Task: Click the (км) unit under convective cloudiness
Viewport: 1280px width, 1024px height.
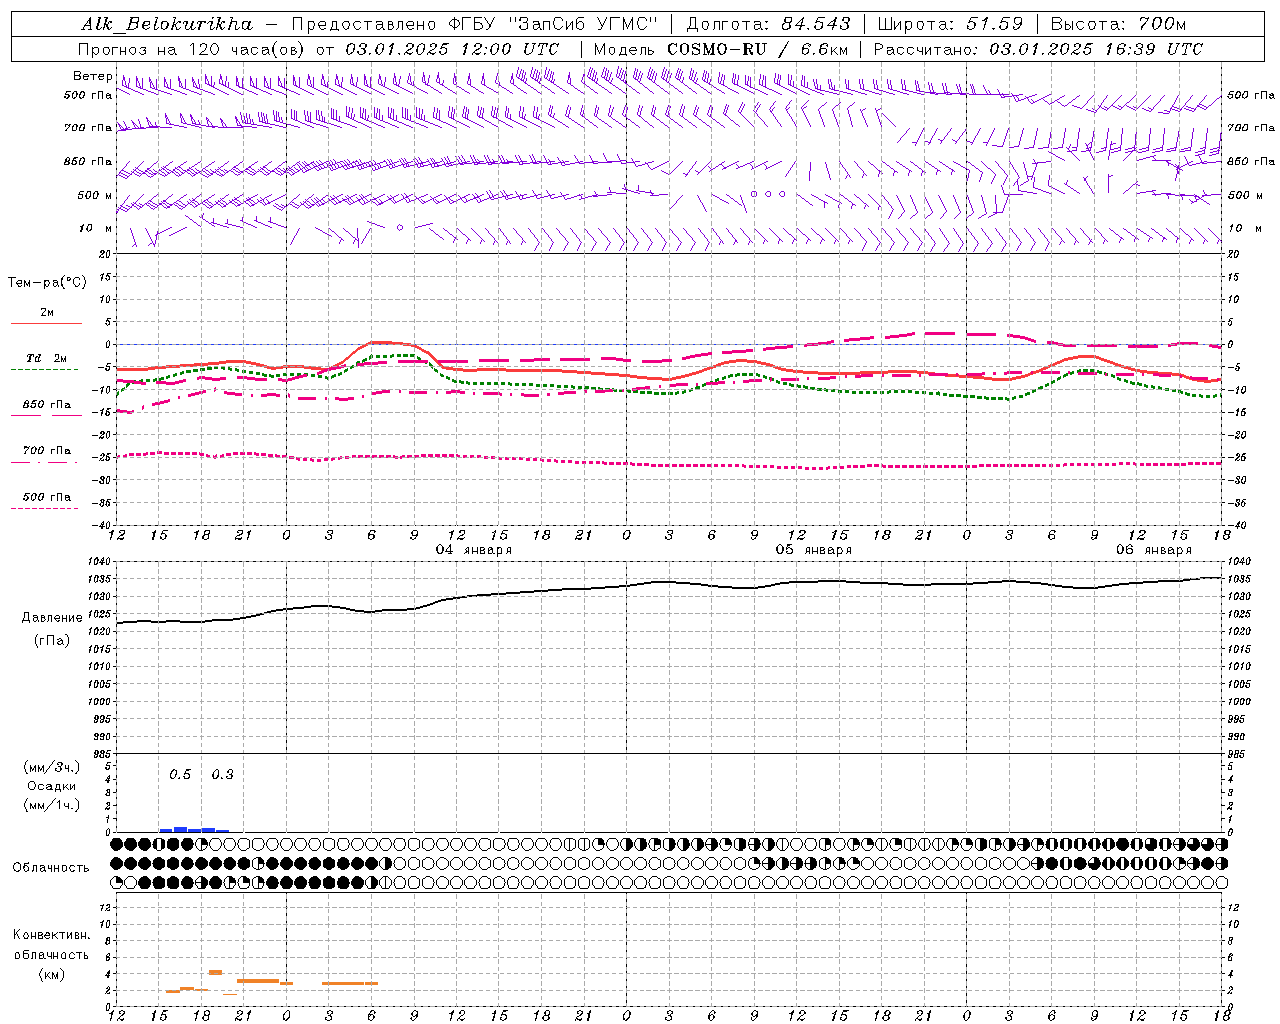Action: [51, 974]
